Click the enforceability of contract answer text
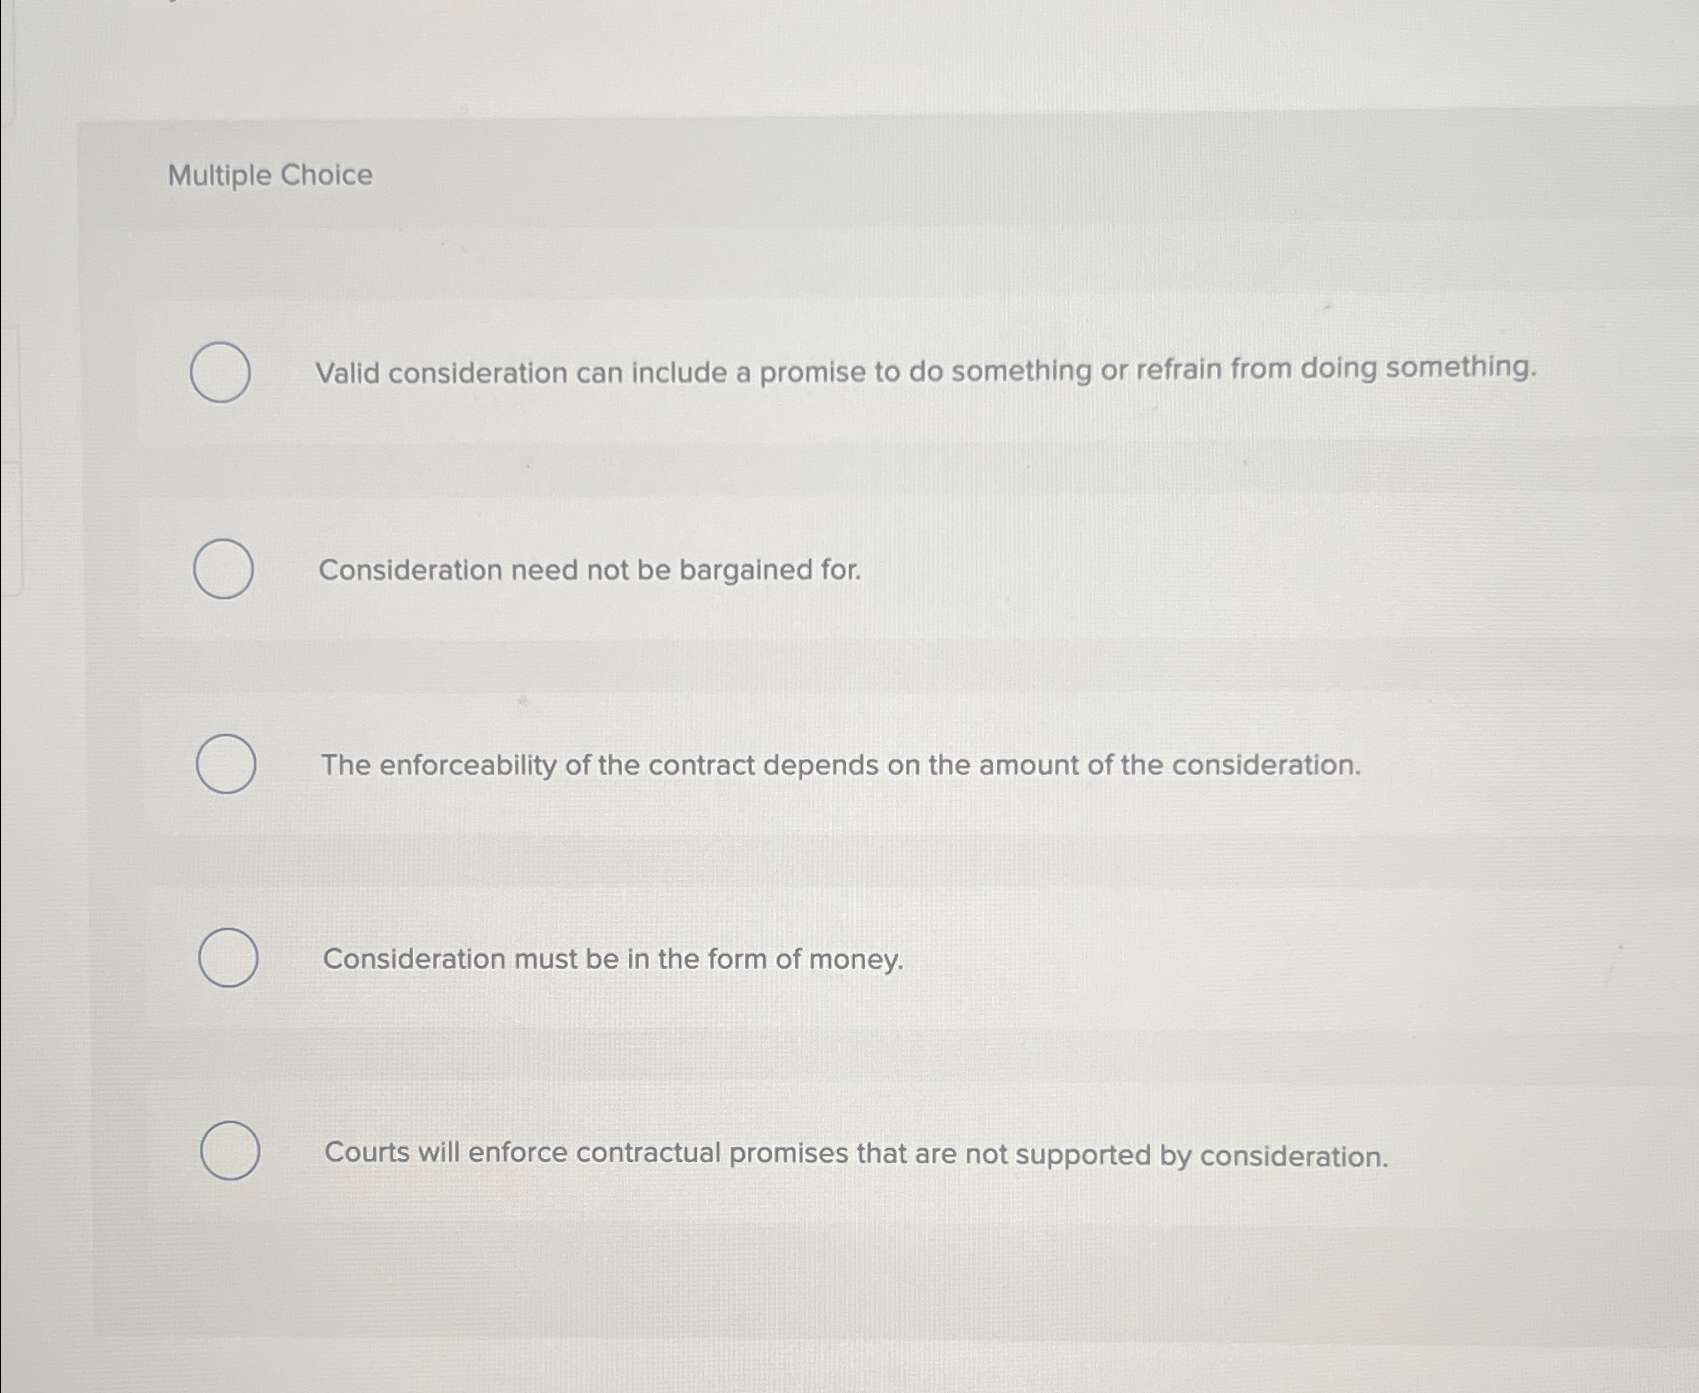 841,765
